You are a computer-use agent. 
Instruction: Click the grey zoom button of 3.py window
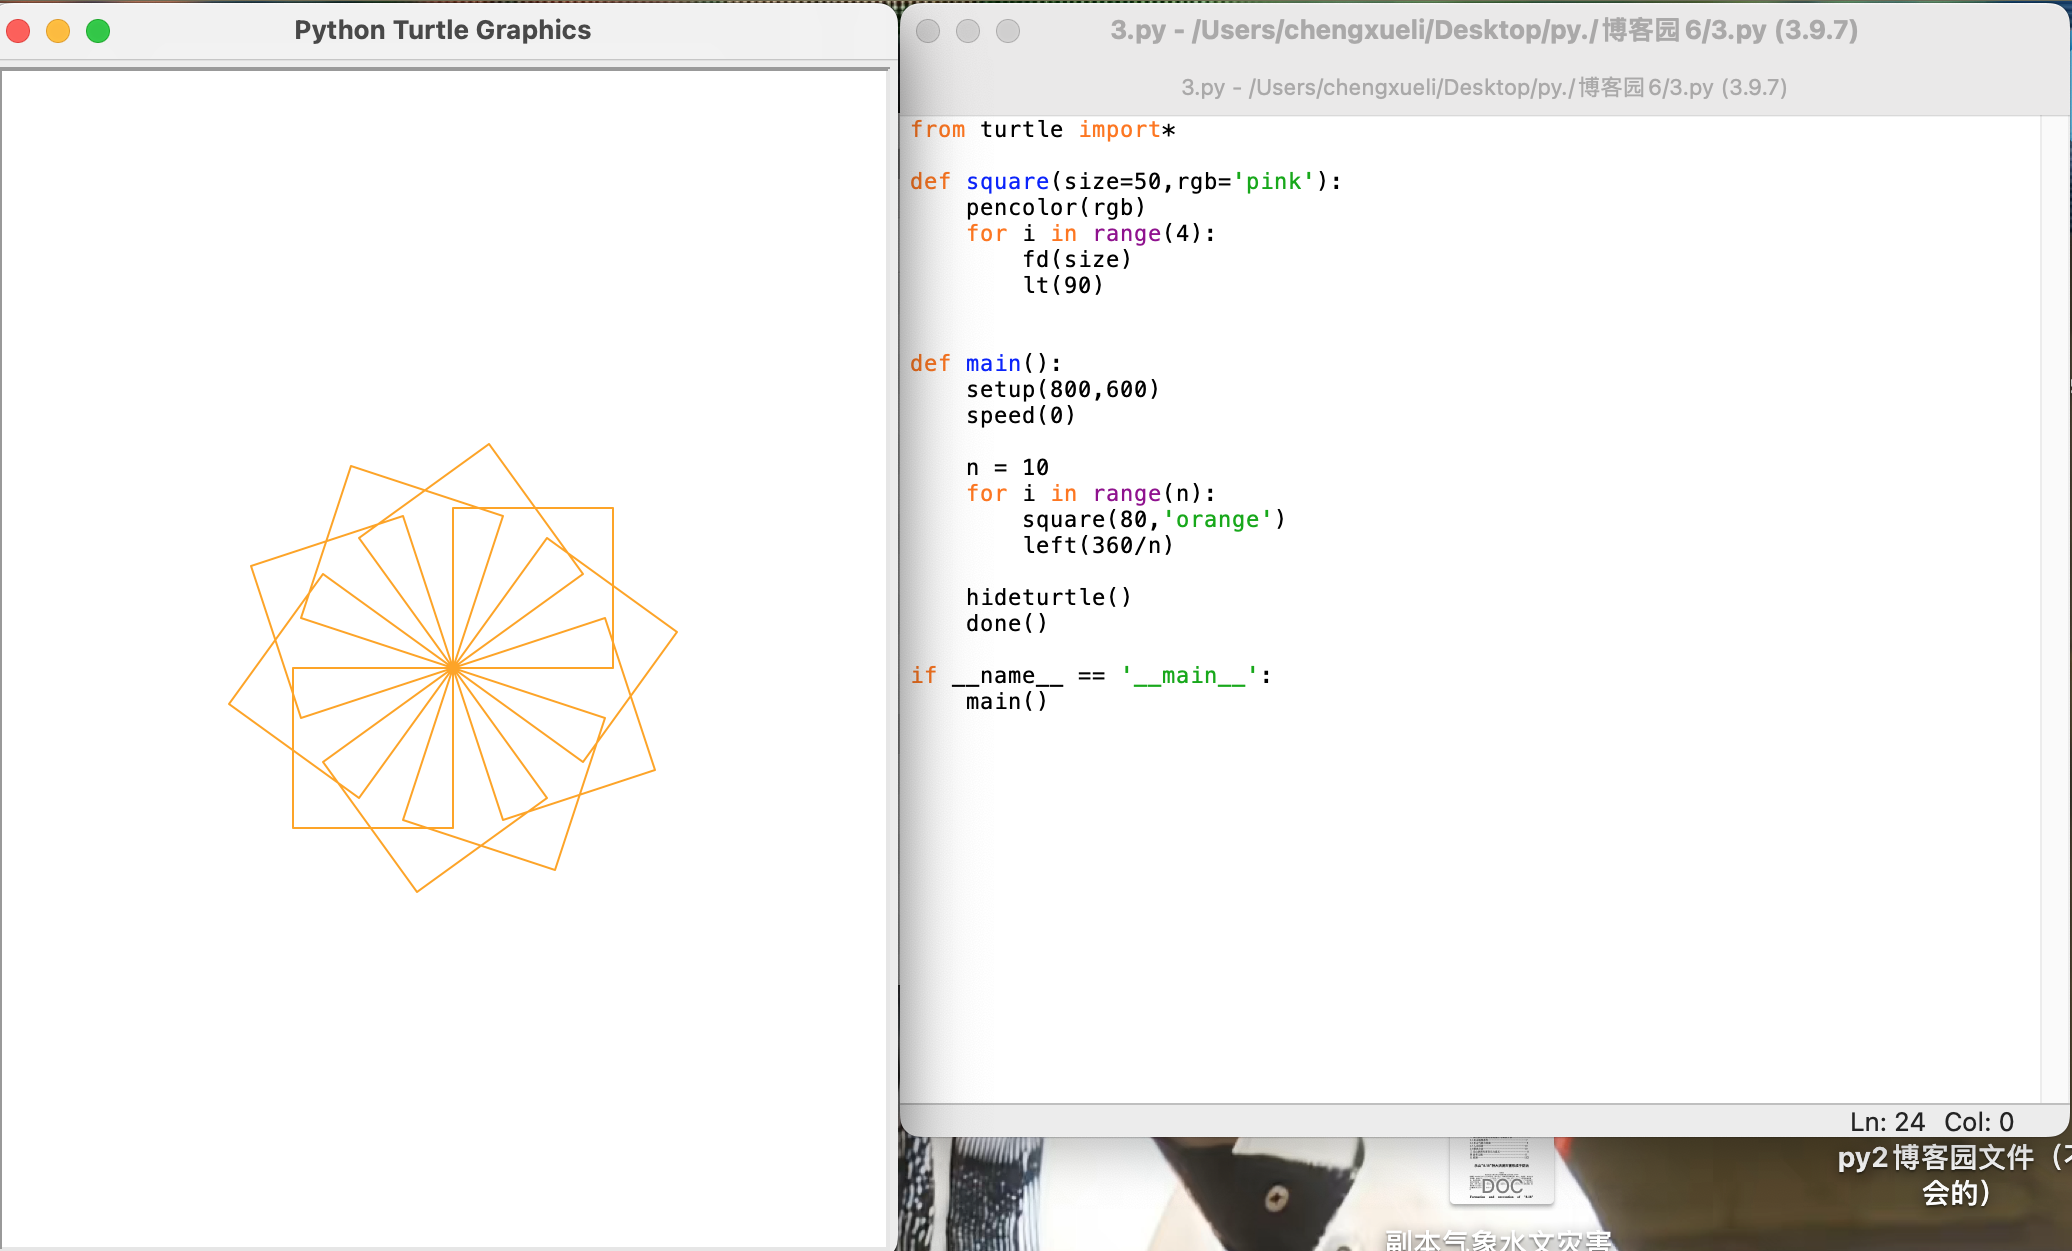click(1008, 31)
